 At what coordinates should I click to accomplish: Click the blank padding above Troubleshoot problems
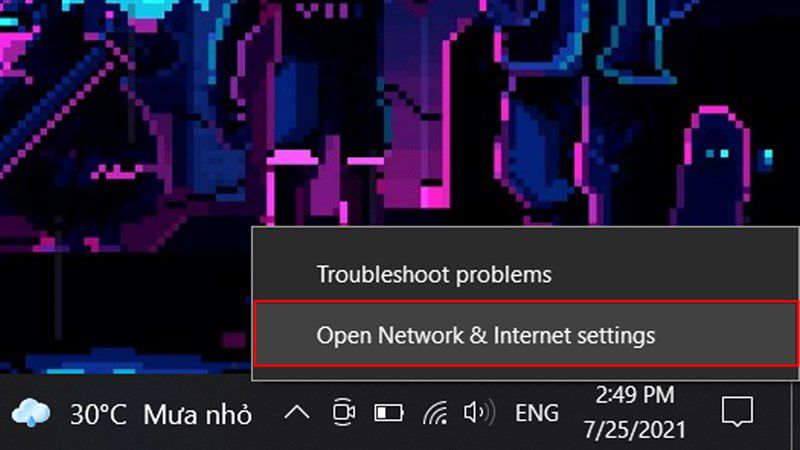point(526,238)
